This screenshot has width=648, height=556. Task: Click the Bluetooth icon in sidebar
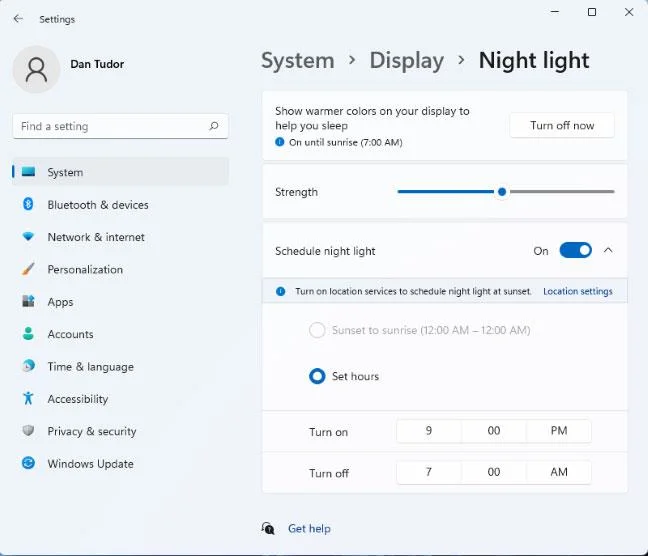28,204
